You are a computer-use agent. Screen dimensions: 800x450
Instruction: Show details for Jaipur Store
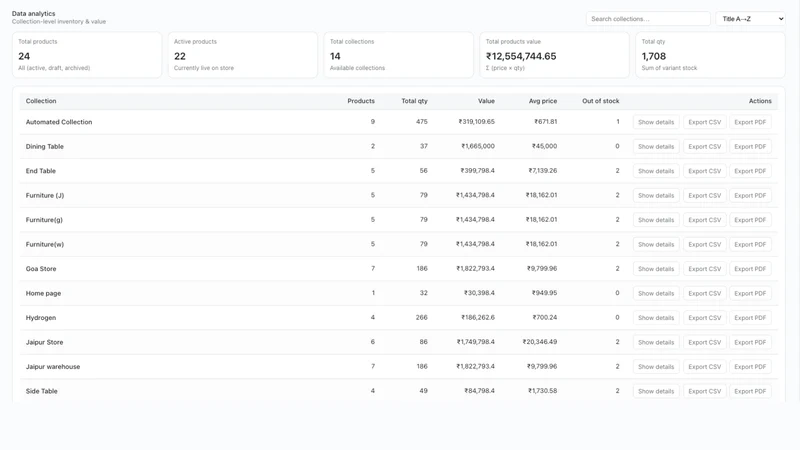click(656, 342)
